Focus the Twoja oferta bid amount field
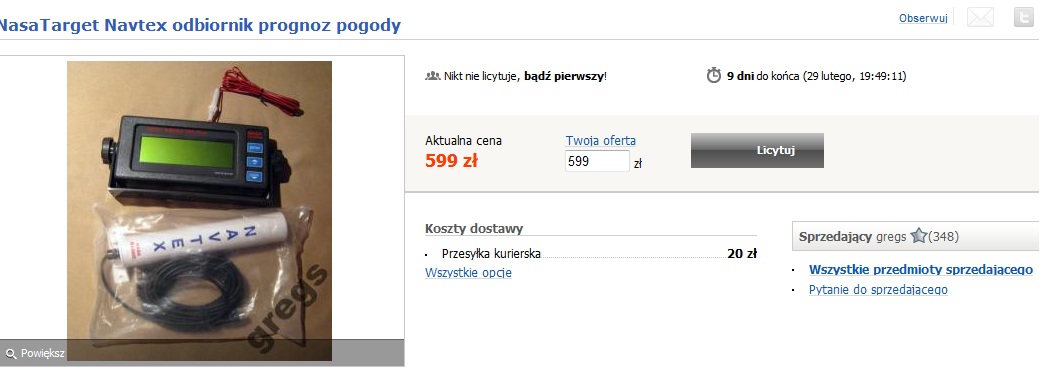The height and width of the screenshot is (382, 1045). coord(597,161)
